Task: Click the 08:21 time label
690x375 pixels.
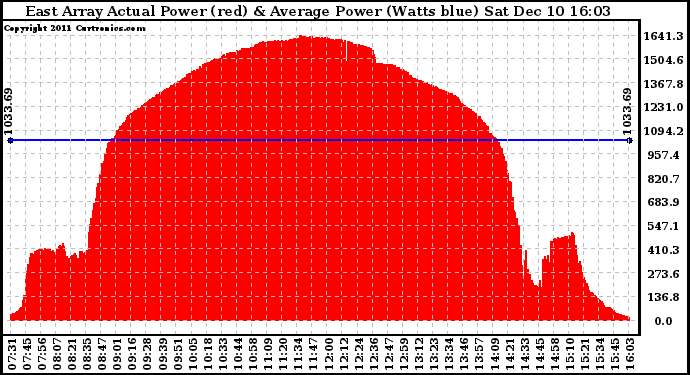Action: coord(73,354)
